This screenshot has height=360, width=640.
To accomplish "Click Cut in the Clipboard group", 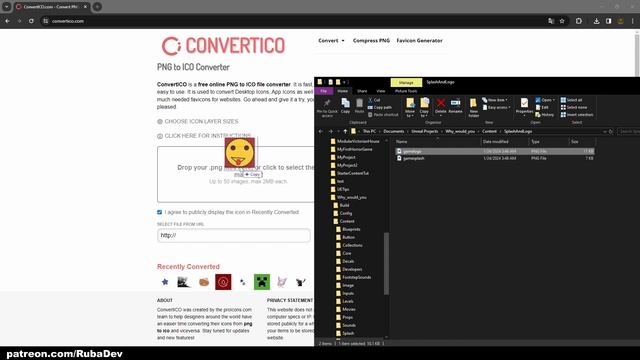I will [374, 100].
